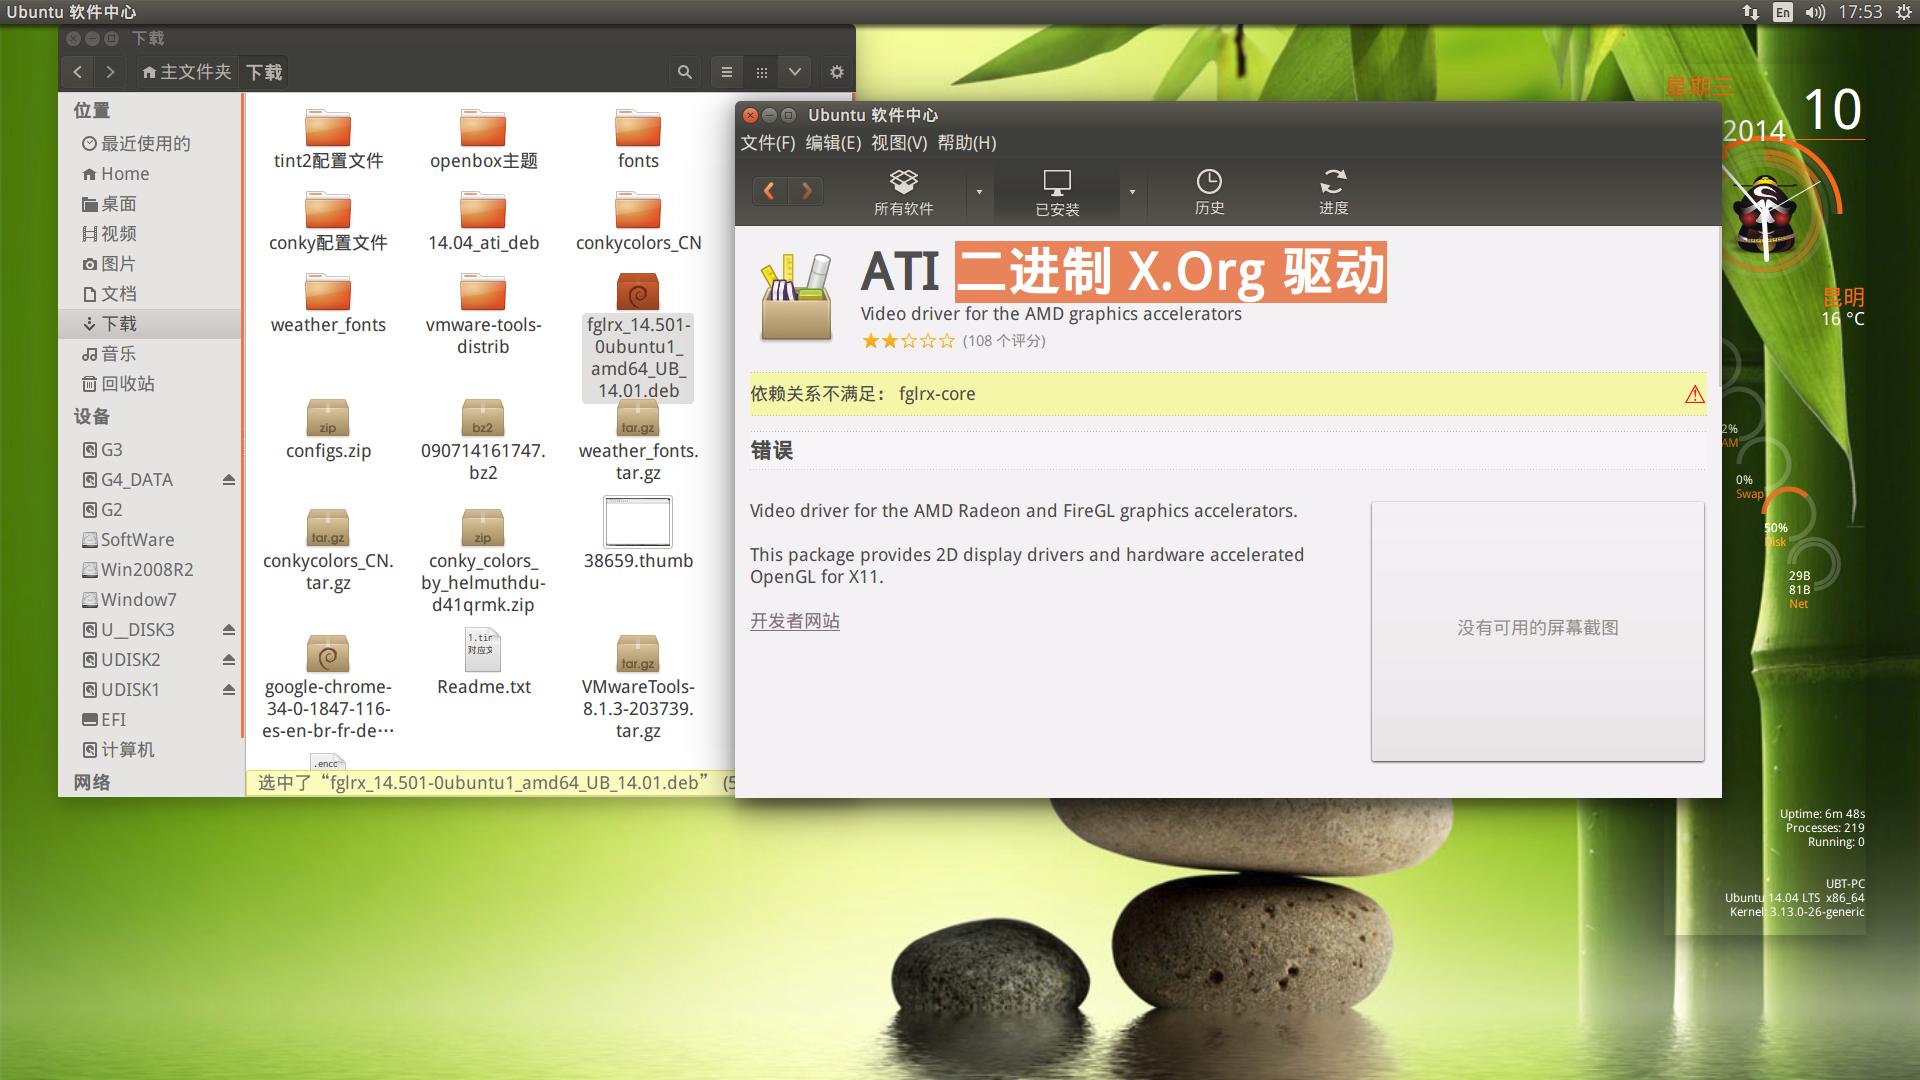Viewport: 1920px width, 1080px height.
Task: Select the 38659.thumb file
Action: tap(638, 533)
